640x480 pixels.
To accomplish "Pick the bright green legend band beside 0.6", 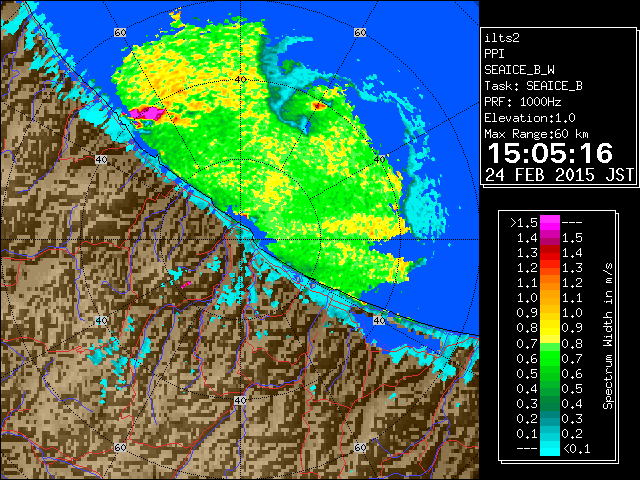I will 549,358.
